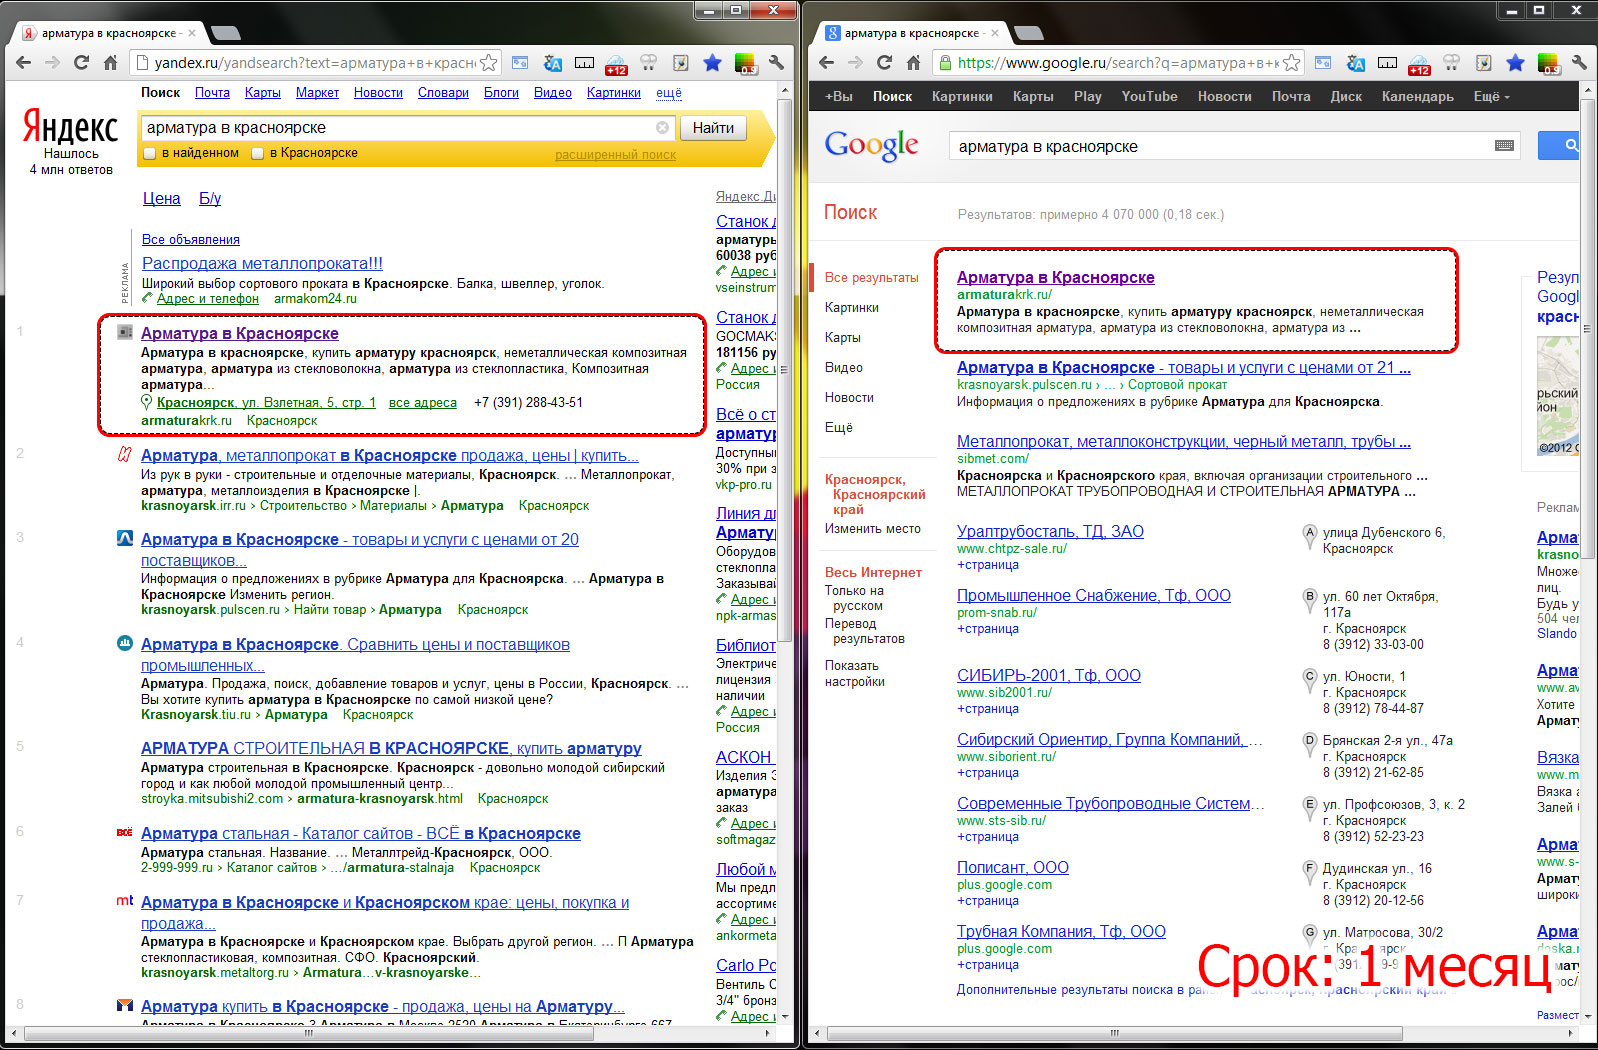This screenshot has height=1050, width=1598.
Task: Click 'Перевод результатов' in the Google sidebar
Action: tap(865, 631)
